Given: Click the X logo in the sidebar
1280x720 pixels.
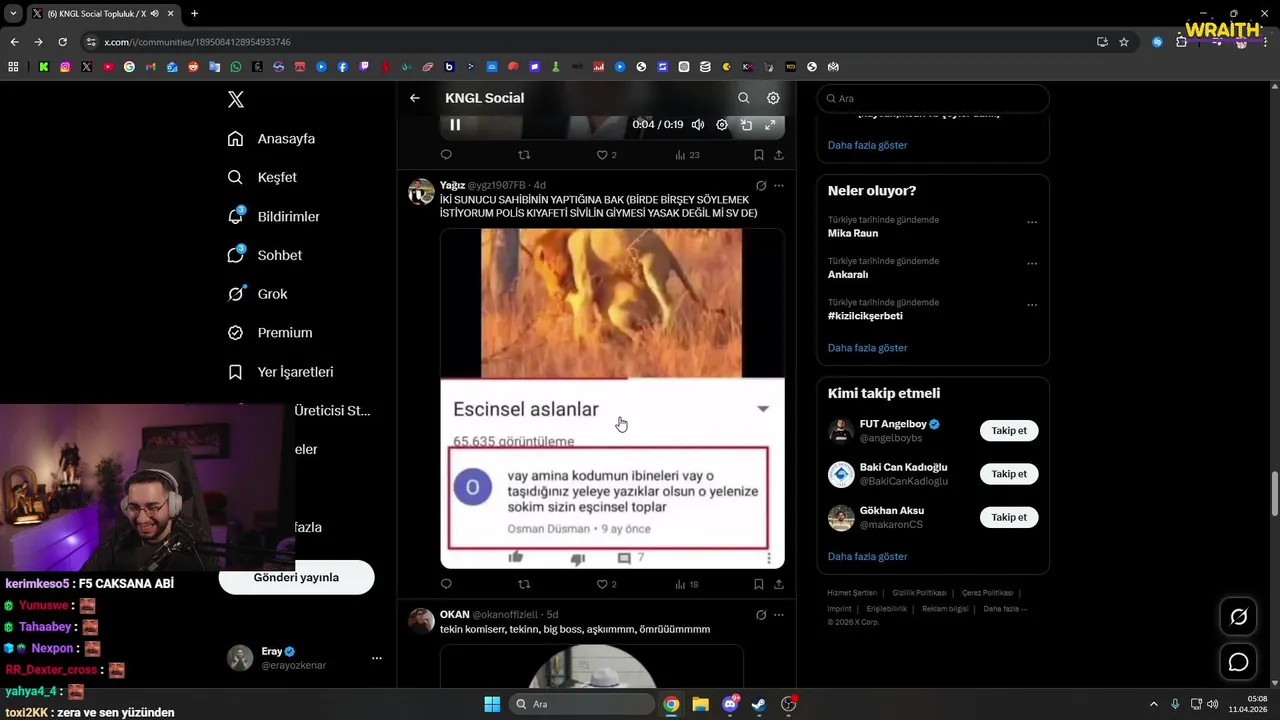Looking at the screenshot, I should pos(236,99).
